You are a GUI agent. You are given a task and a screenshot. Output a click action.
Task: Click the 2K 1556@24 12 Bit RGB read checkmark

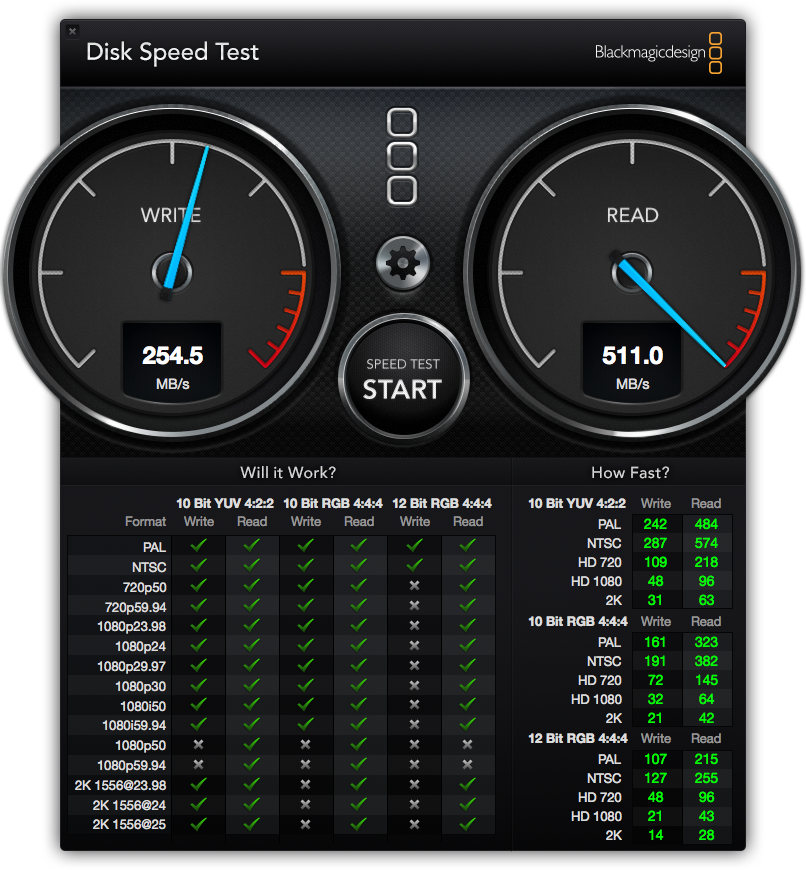coord(467,803)
